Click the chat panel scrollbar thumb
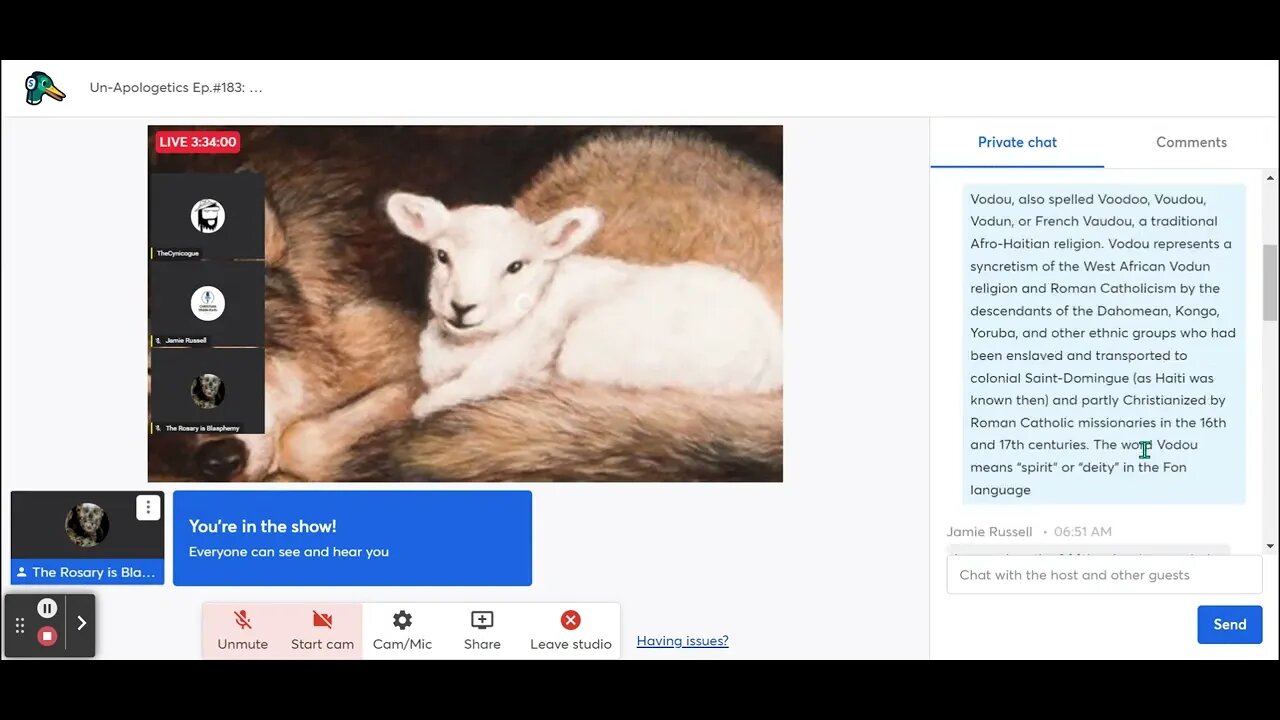 1270,283
